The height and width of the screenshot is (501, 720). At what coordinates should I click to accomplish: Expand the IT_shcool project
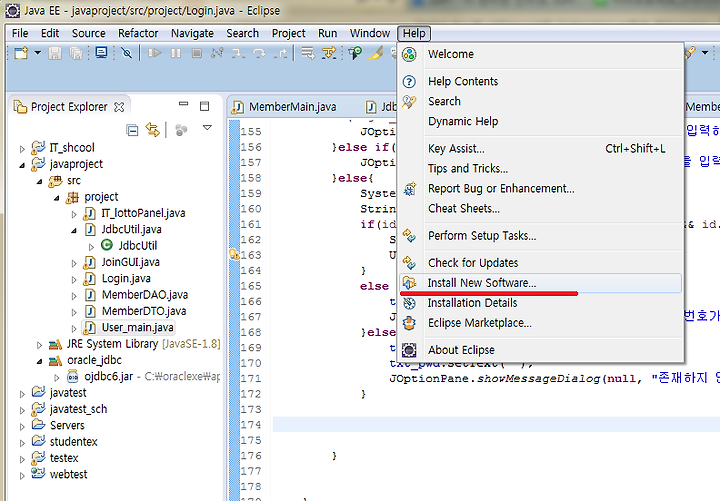pos(22,149)
